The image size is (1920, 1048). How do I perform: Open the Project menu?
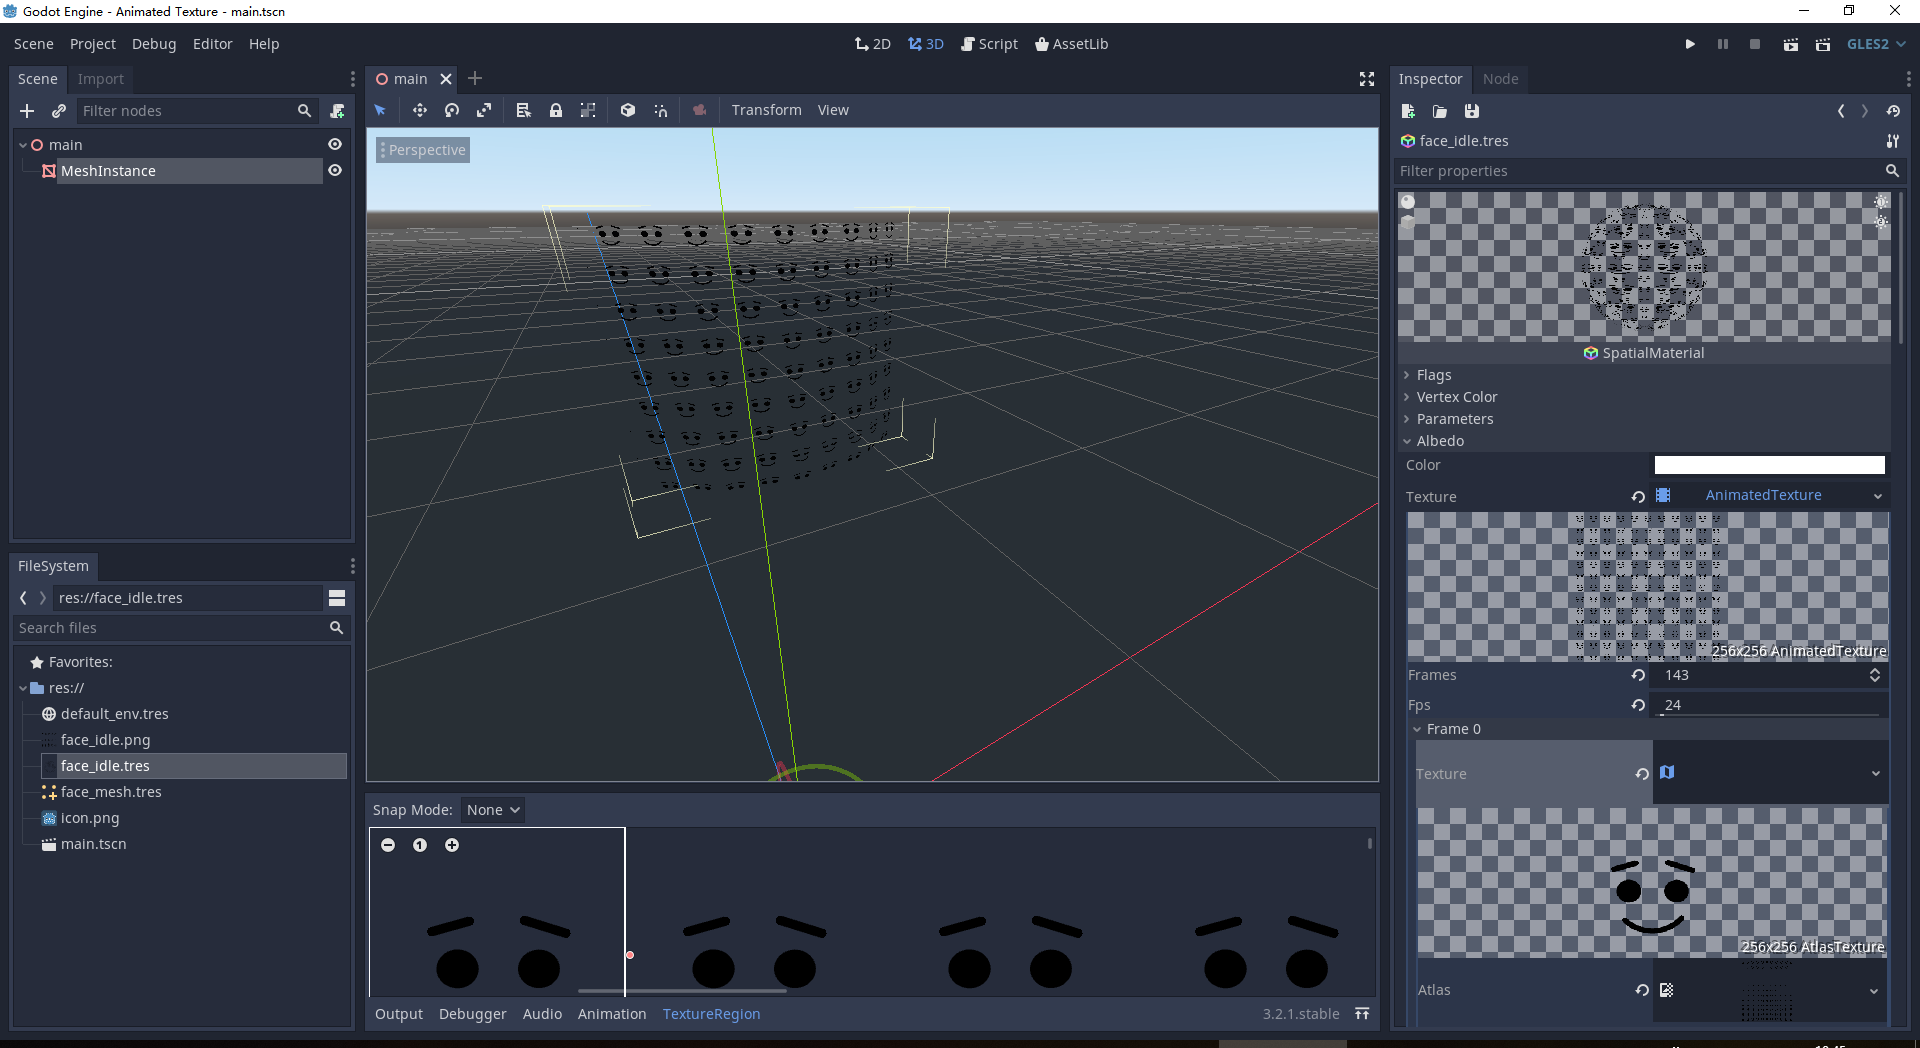(x=92, y=44)
